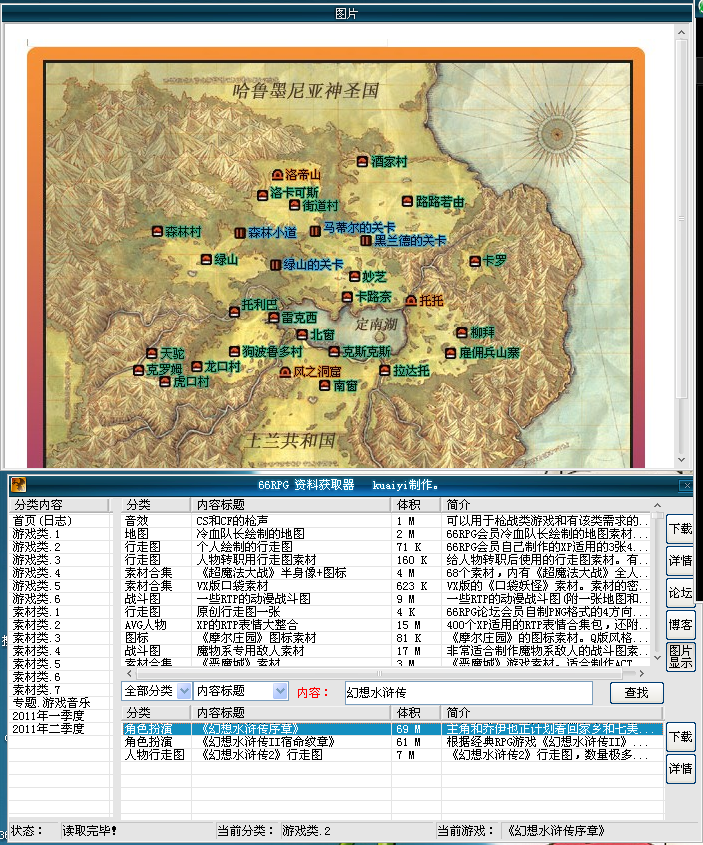Click the 马蒂尔的关卡 gate icon
Viewport: 703px width, 845px height.
[x=315, y=231]
